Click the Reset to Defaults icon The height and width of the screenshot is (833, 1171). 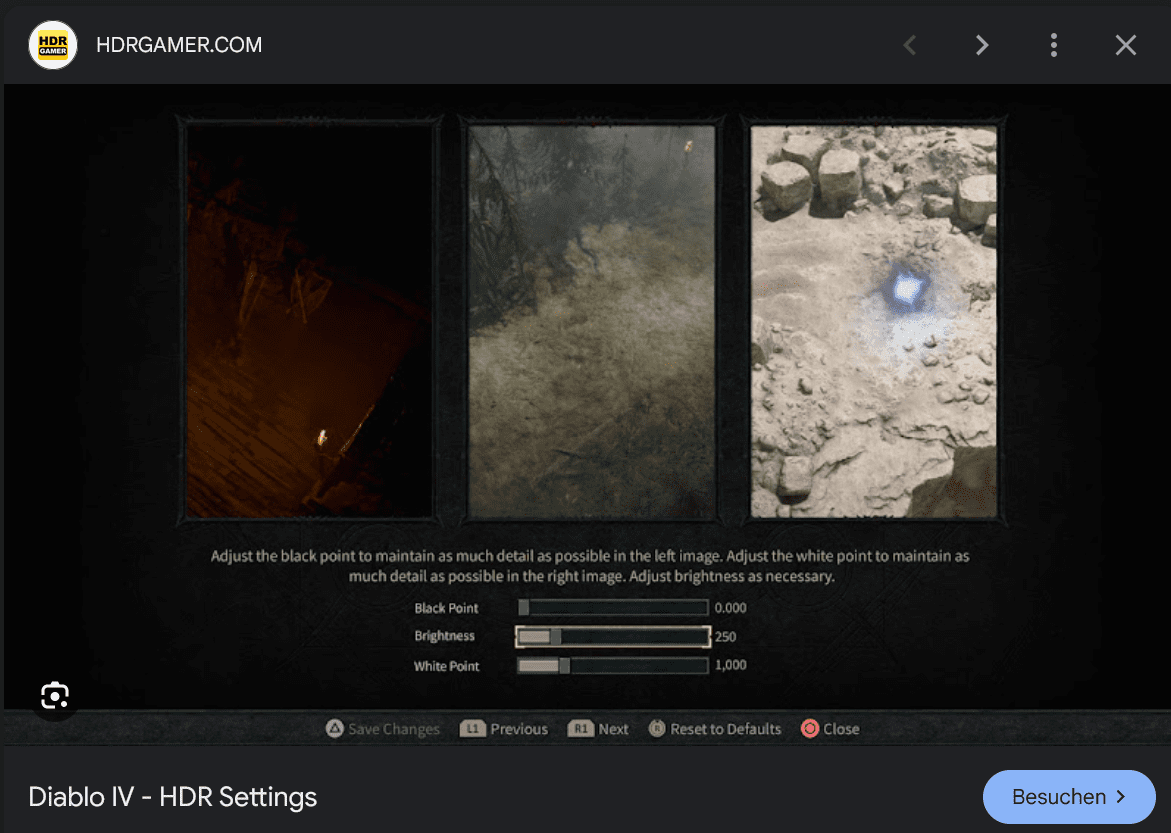coord(656,728)
